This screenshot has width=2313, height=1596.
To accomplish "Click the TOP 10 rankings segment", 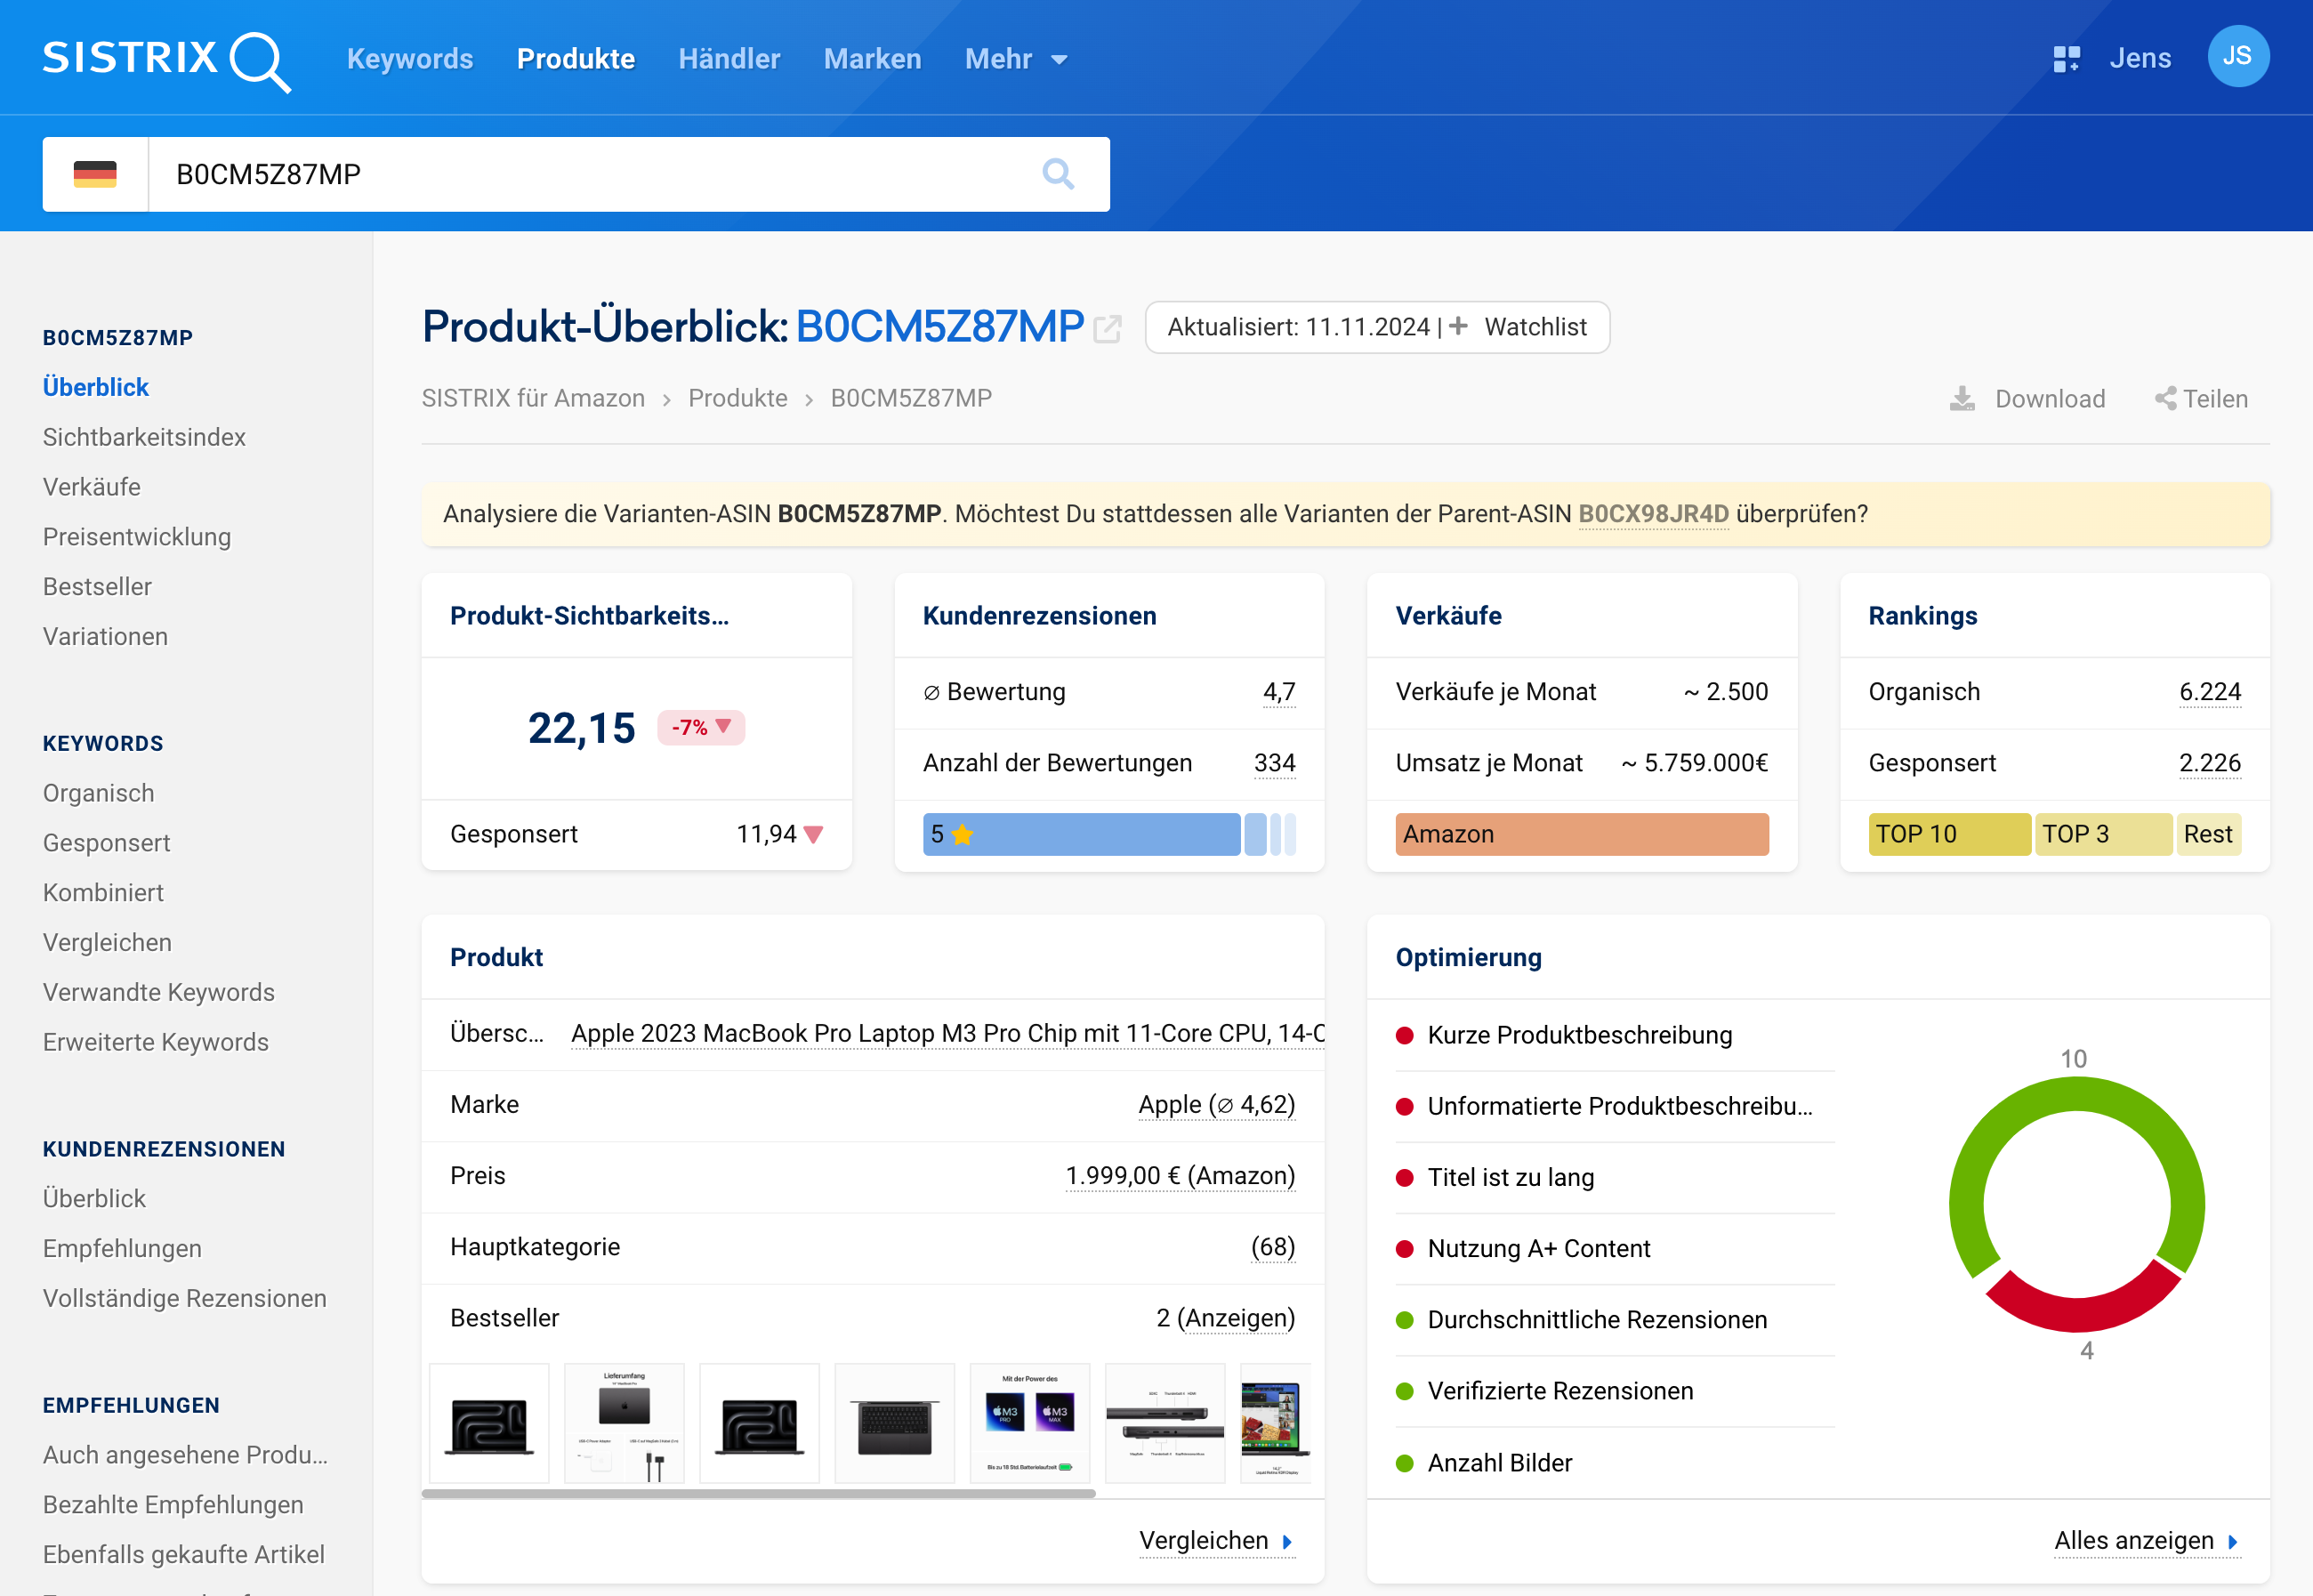I will [1949, 834].
